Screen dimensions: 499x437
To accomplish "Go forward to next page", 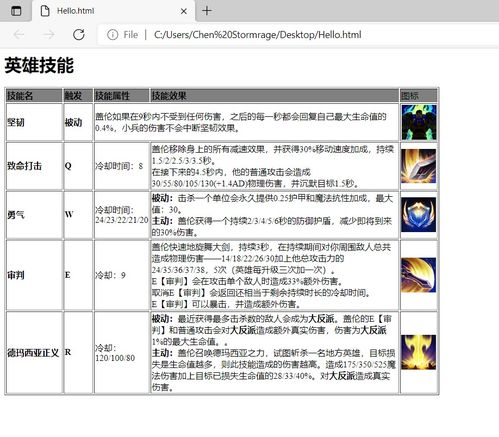I will (x=49, y=34).
